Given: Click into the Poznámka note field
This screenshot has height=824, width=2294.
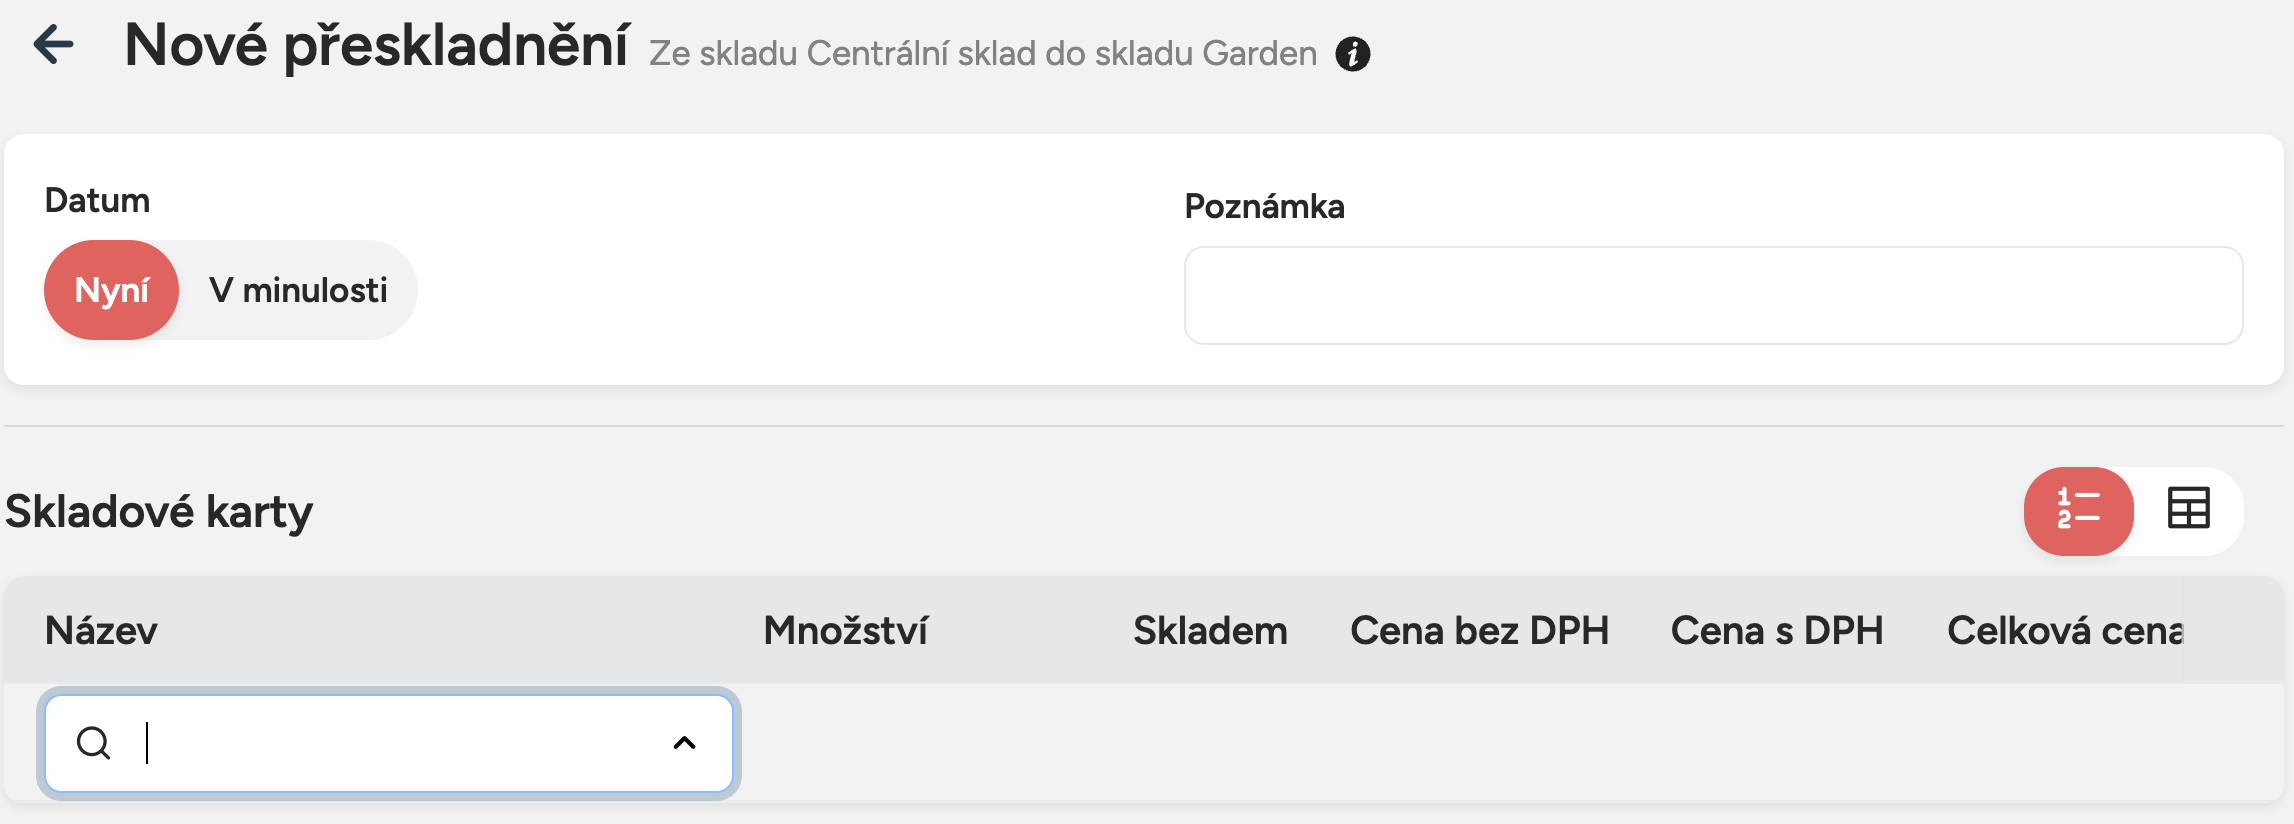Looking at the screenshot, I should click(1712, 296).
